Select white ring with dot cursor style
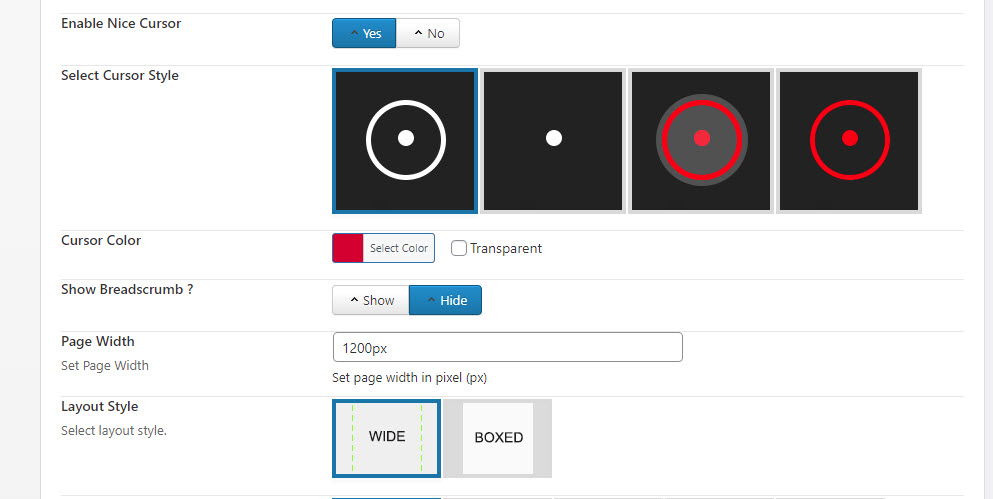This screenshot has width=993, height=499. pyautogui.click(x=405, y=141)
